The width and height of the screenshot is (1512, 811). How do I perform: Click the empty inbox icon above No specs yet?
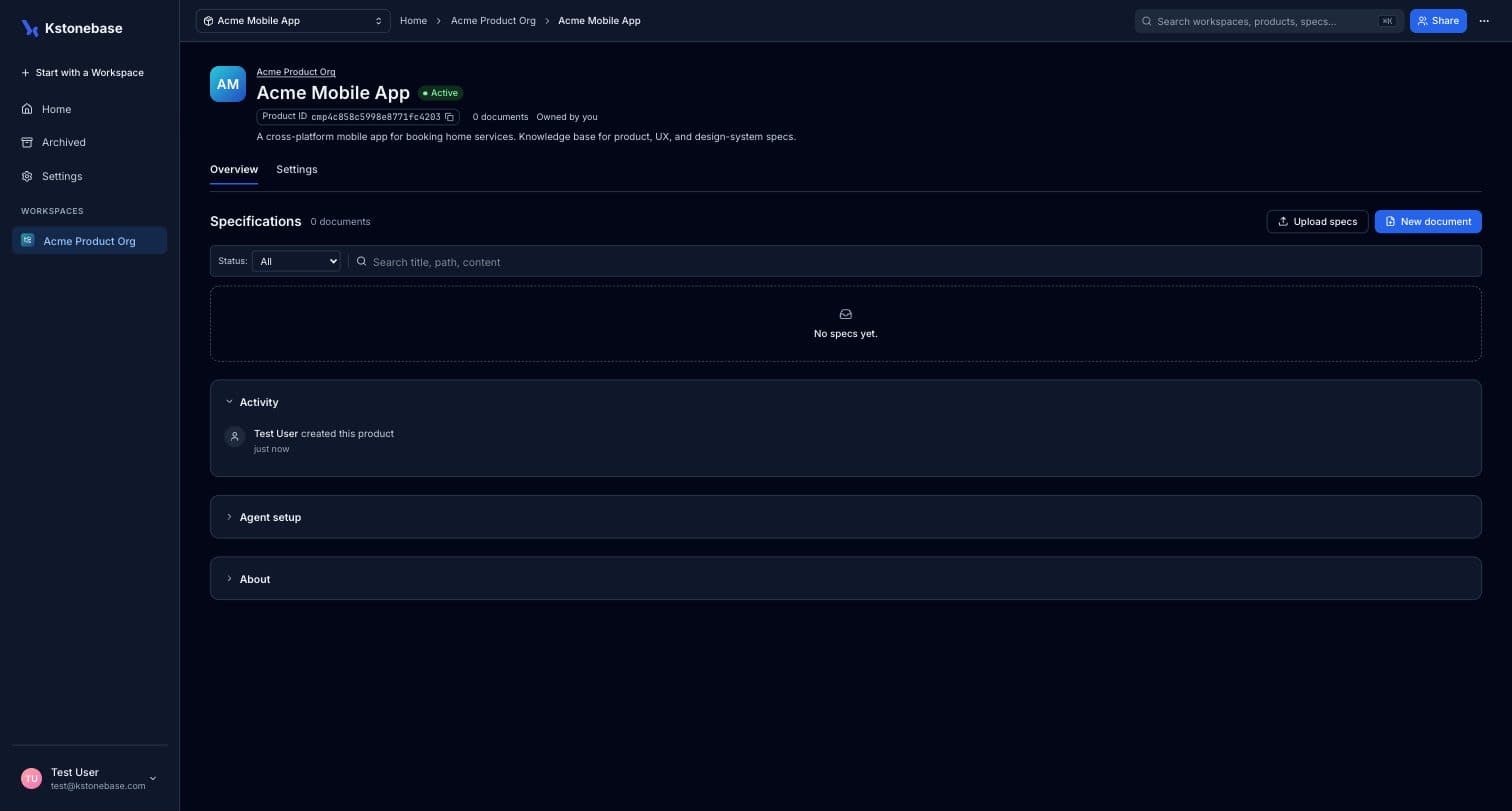click(845, 314)
